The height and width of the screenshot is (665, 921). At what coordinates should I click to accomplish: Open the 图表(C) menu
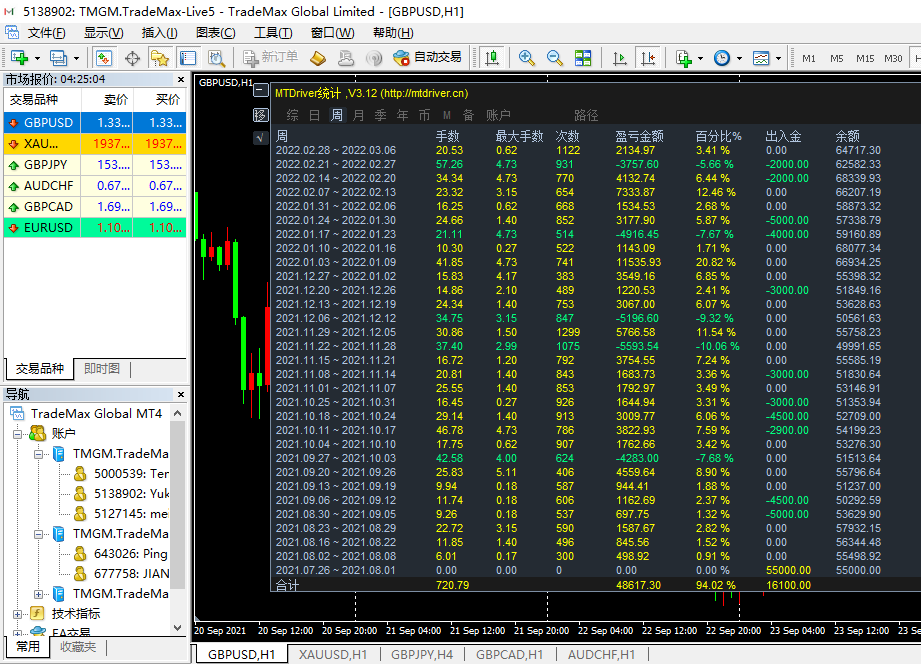tap(215, 33)
